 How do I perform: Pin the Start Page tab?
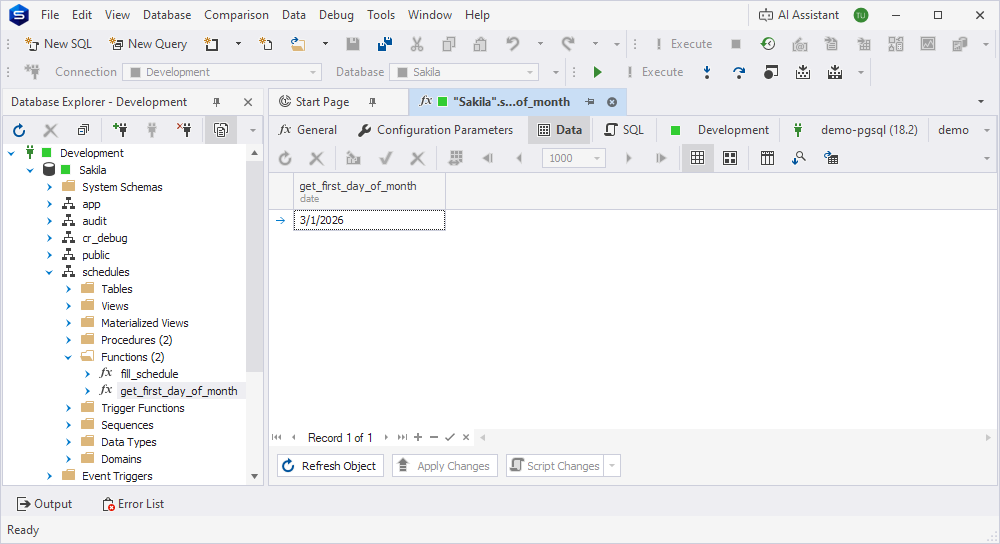coord(372,102)
